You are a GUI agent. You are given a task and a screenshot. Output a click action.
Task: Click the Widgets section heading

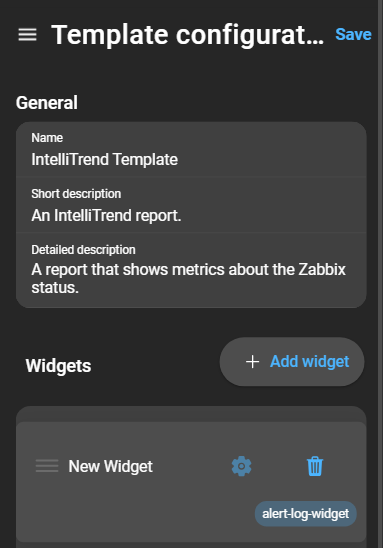[58, 366]
